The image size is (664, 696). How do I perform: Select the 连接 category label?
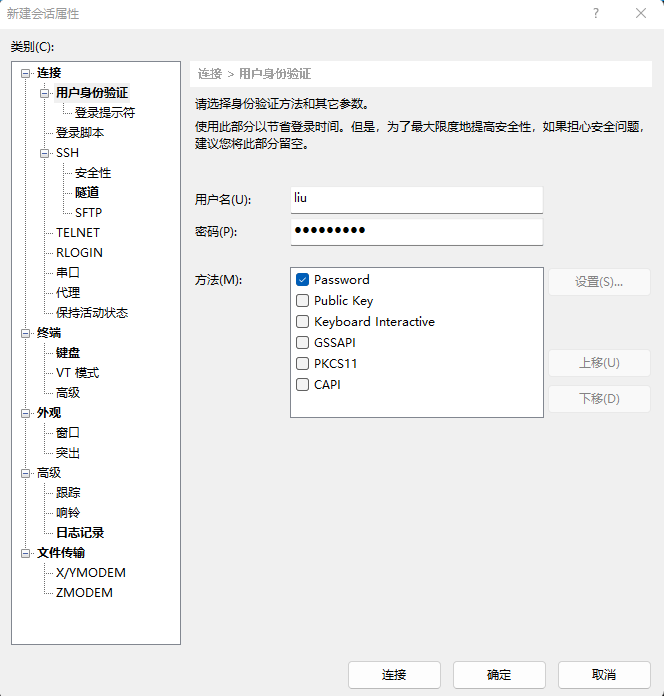click(49, 73)
